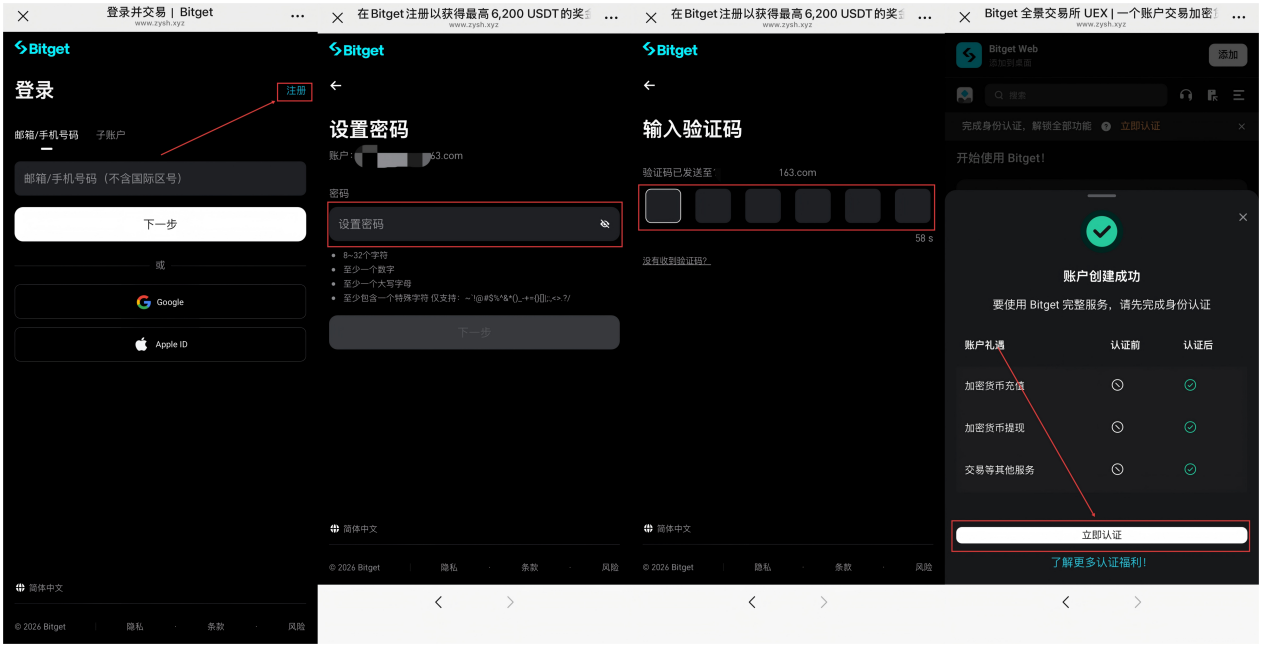Open 风险 footer link on login screen
This screenshot has height=647, width=1262.
(297, 627)
